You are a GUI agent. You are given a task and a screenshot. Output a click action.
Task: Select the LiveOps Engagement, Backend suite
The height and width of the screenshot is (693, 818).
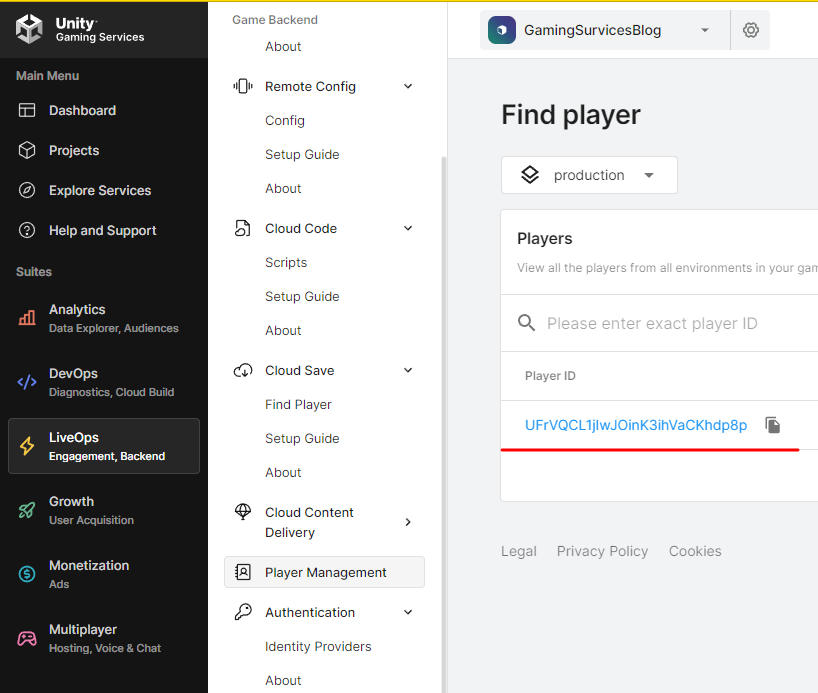pyautogui.click(x=104, y=446)
